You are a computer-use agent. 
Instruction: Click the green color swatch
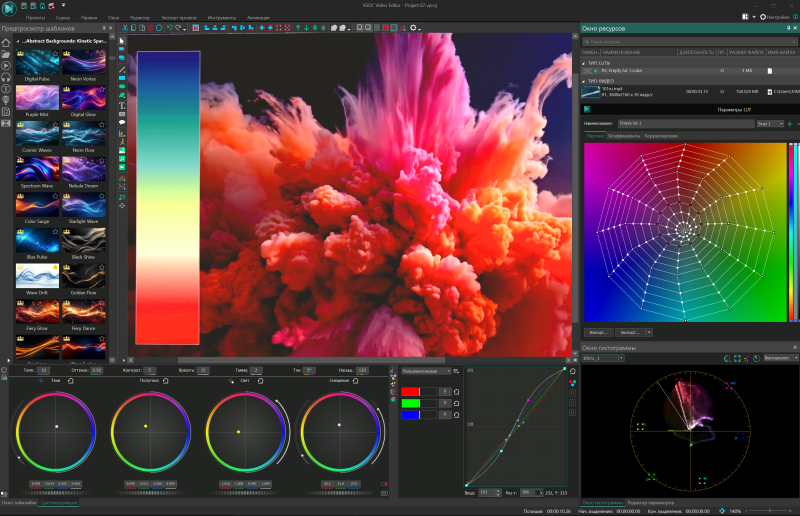pyautogui.click(x=410, y=403)
